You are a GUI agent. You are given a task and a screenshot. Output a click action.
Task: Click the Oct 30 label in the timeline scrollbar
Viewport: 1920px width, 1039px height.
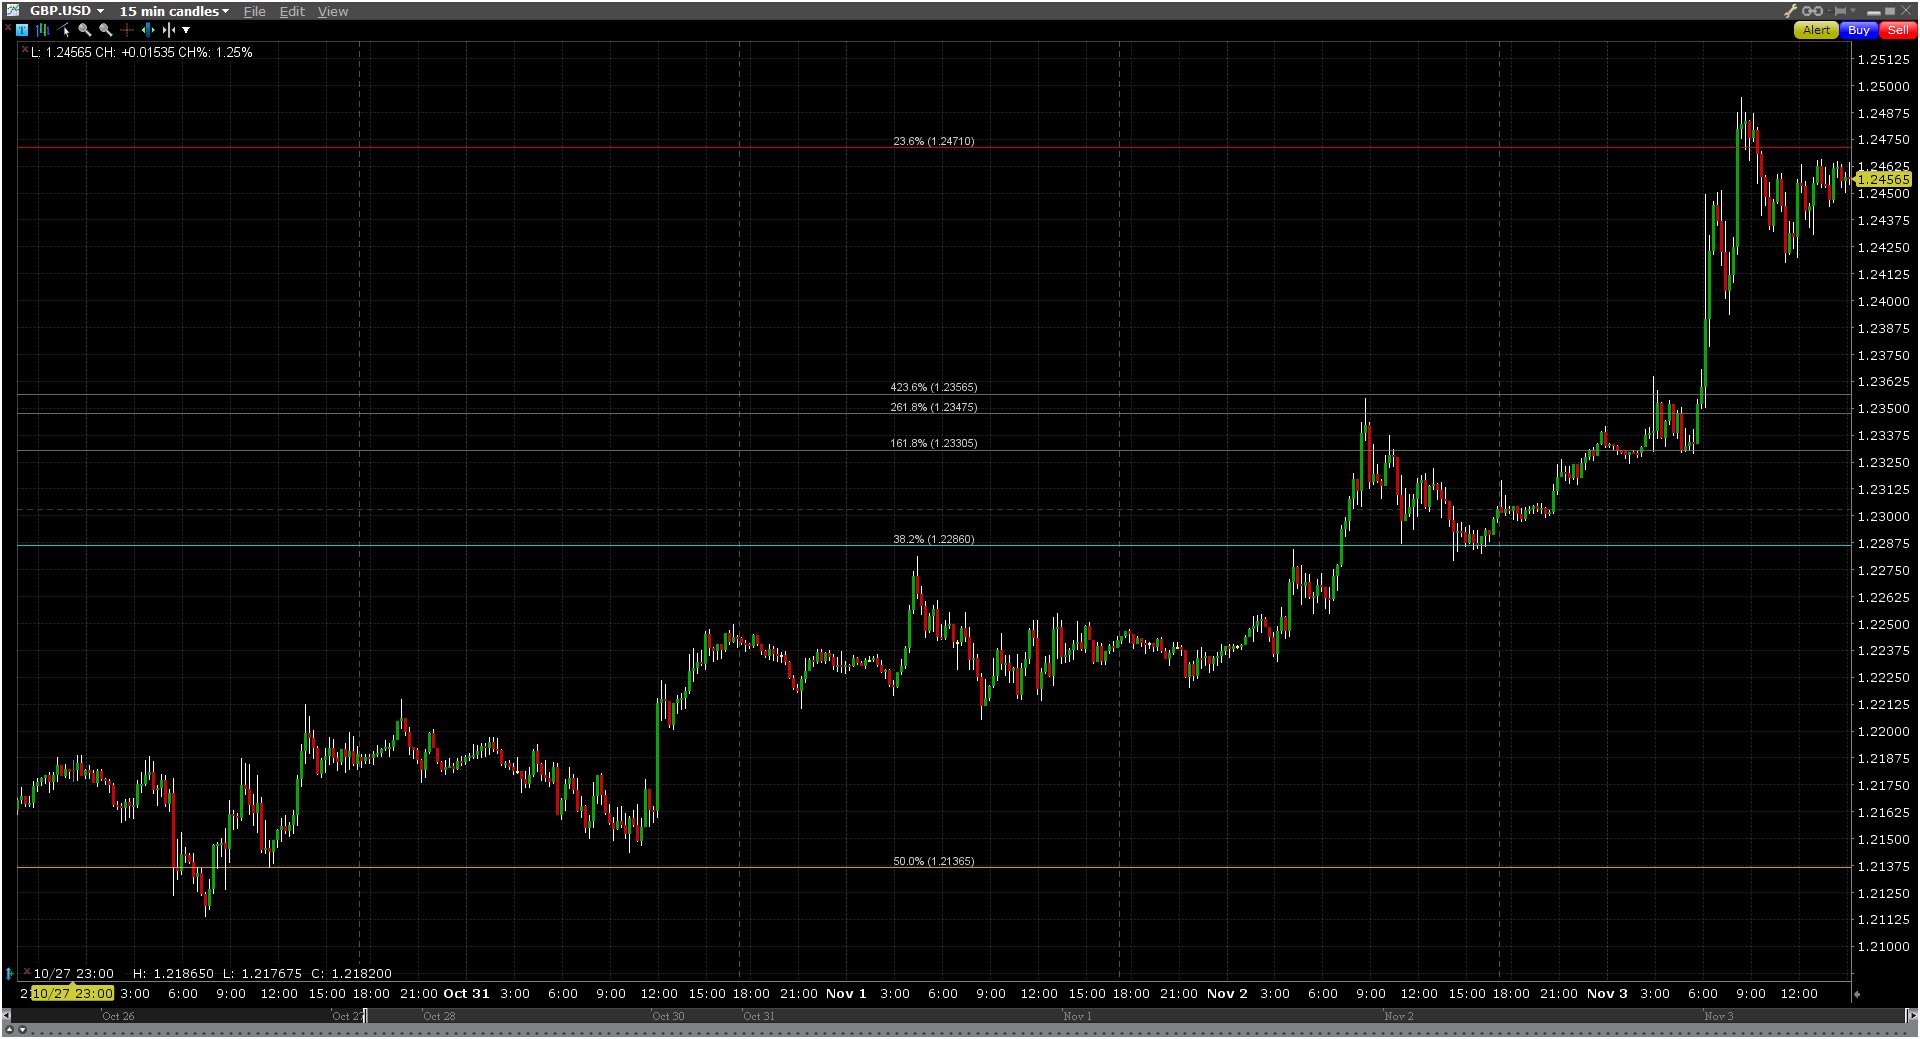coord(668,1016)
